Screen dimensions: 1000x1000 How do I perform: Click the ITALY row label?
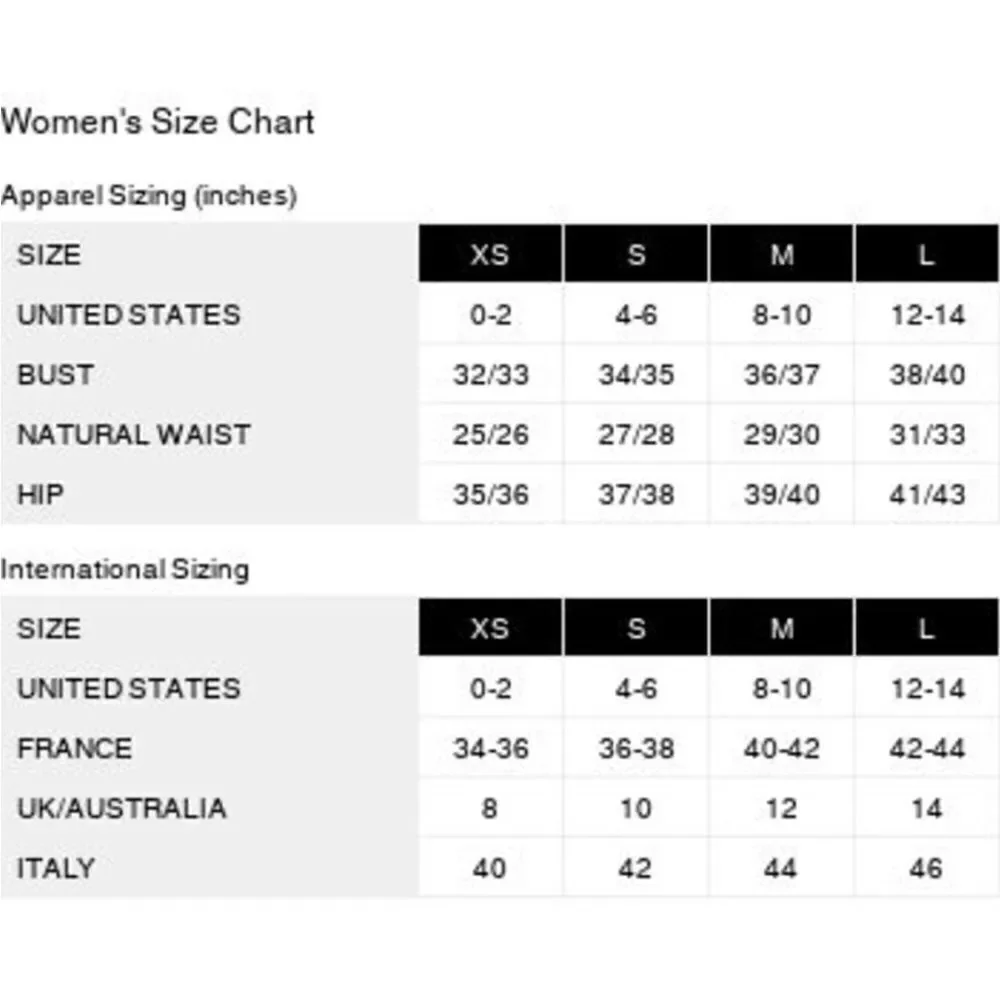click(56, 868)
